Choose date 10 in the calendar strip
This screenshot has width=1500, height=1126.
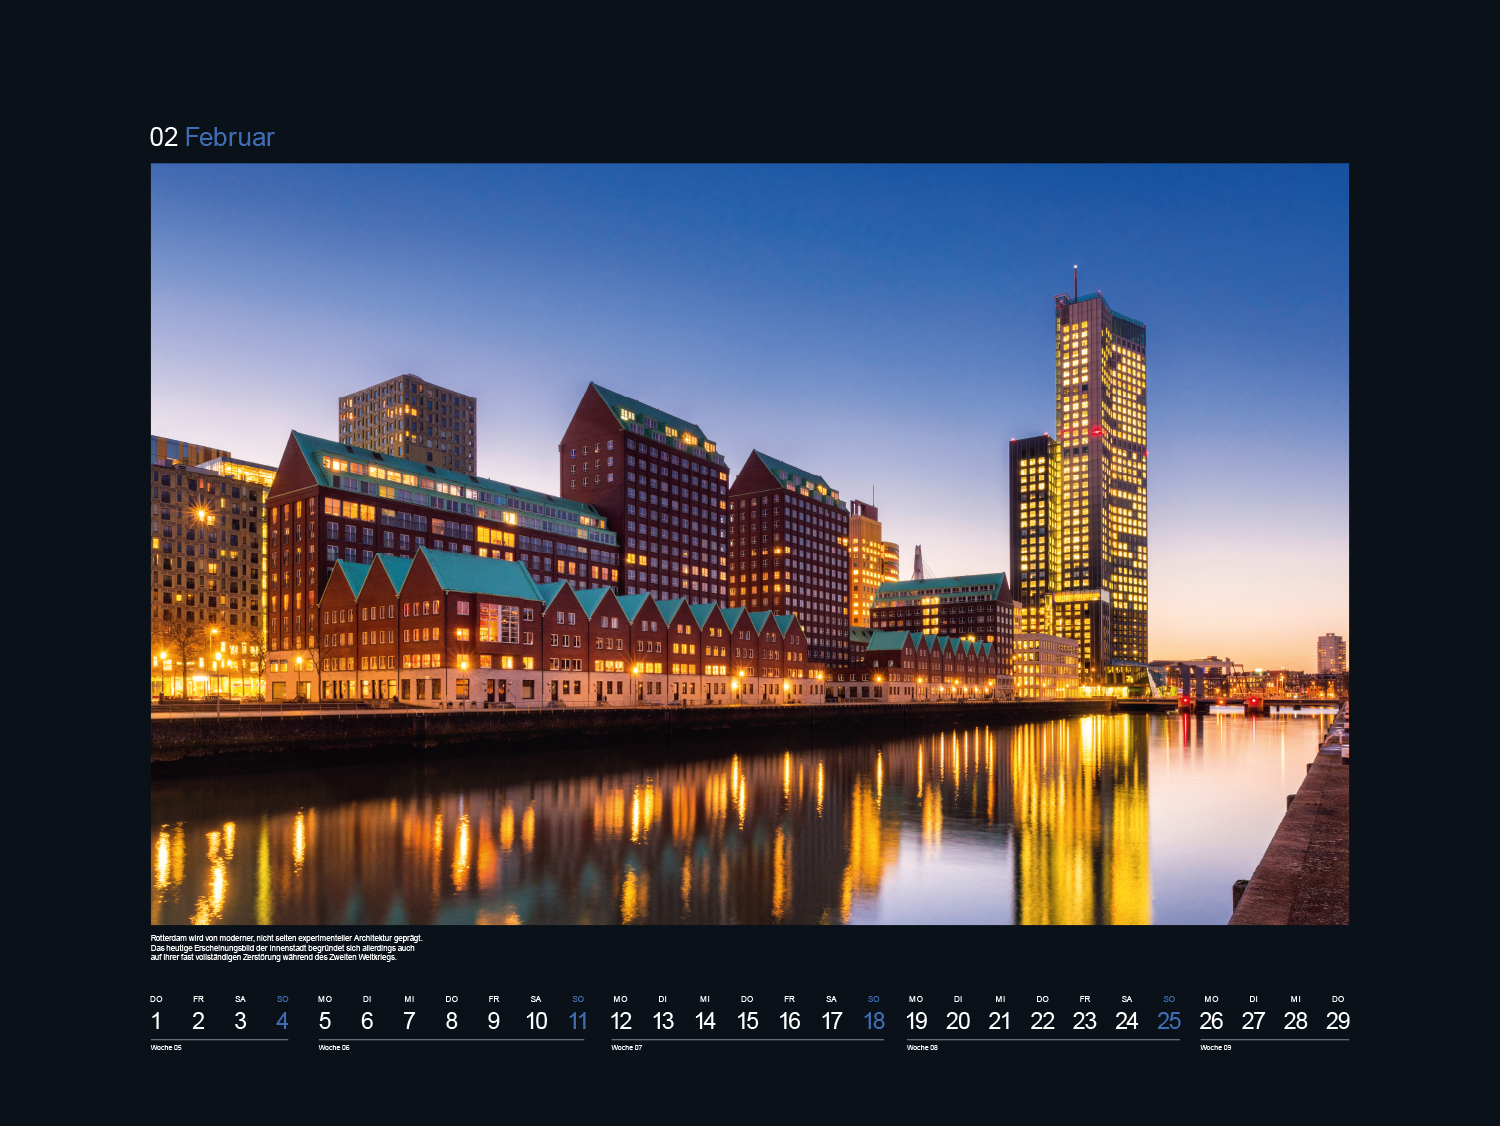[536, 1021]
